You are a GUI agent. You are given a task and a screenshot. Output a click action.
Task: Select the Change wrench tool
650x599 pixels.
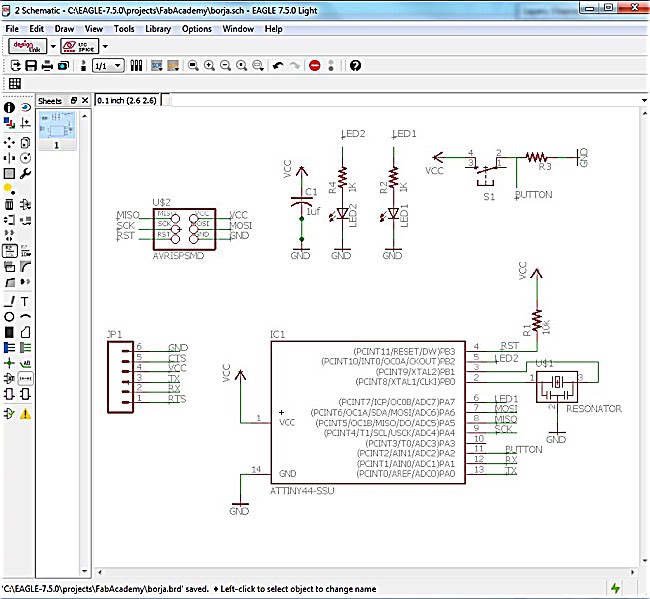click(x=25, y=173)
